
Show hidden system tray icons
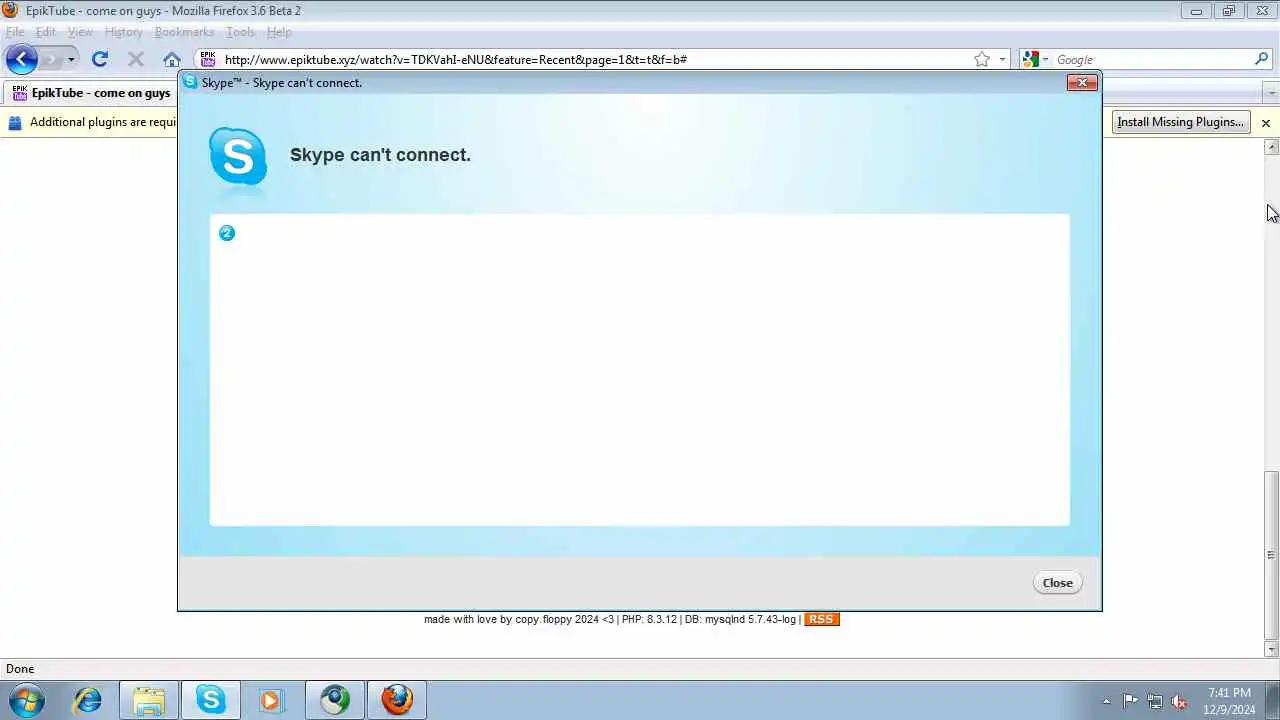(x=1106, y=701)
